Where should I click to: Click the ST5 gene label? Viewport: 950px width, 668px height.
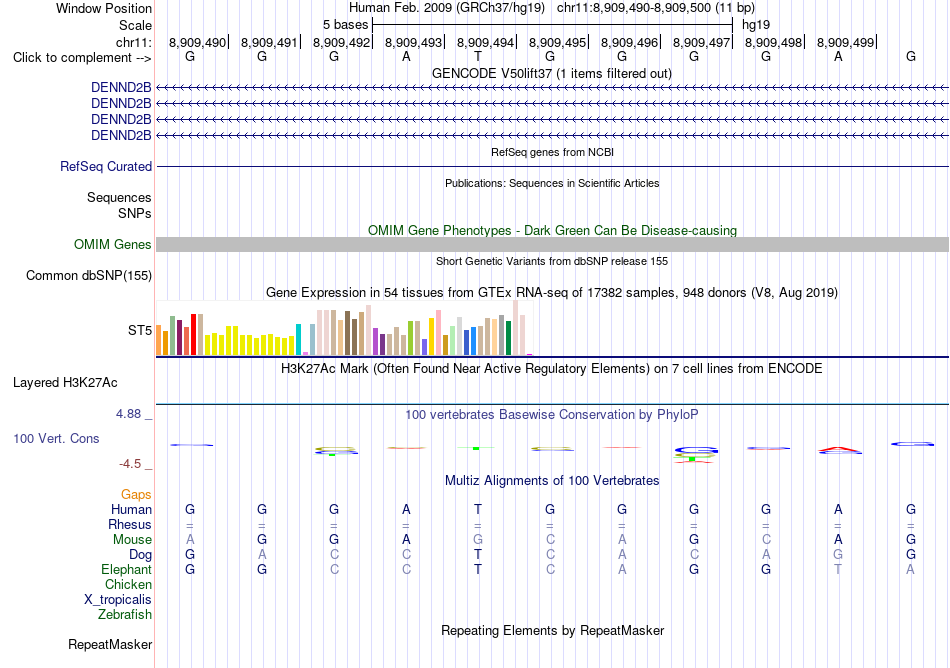pyautogui.click(x=140, y=330)
